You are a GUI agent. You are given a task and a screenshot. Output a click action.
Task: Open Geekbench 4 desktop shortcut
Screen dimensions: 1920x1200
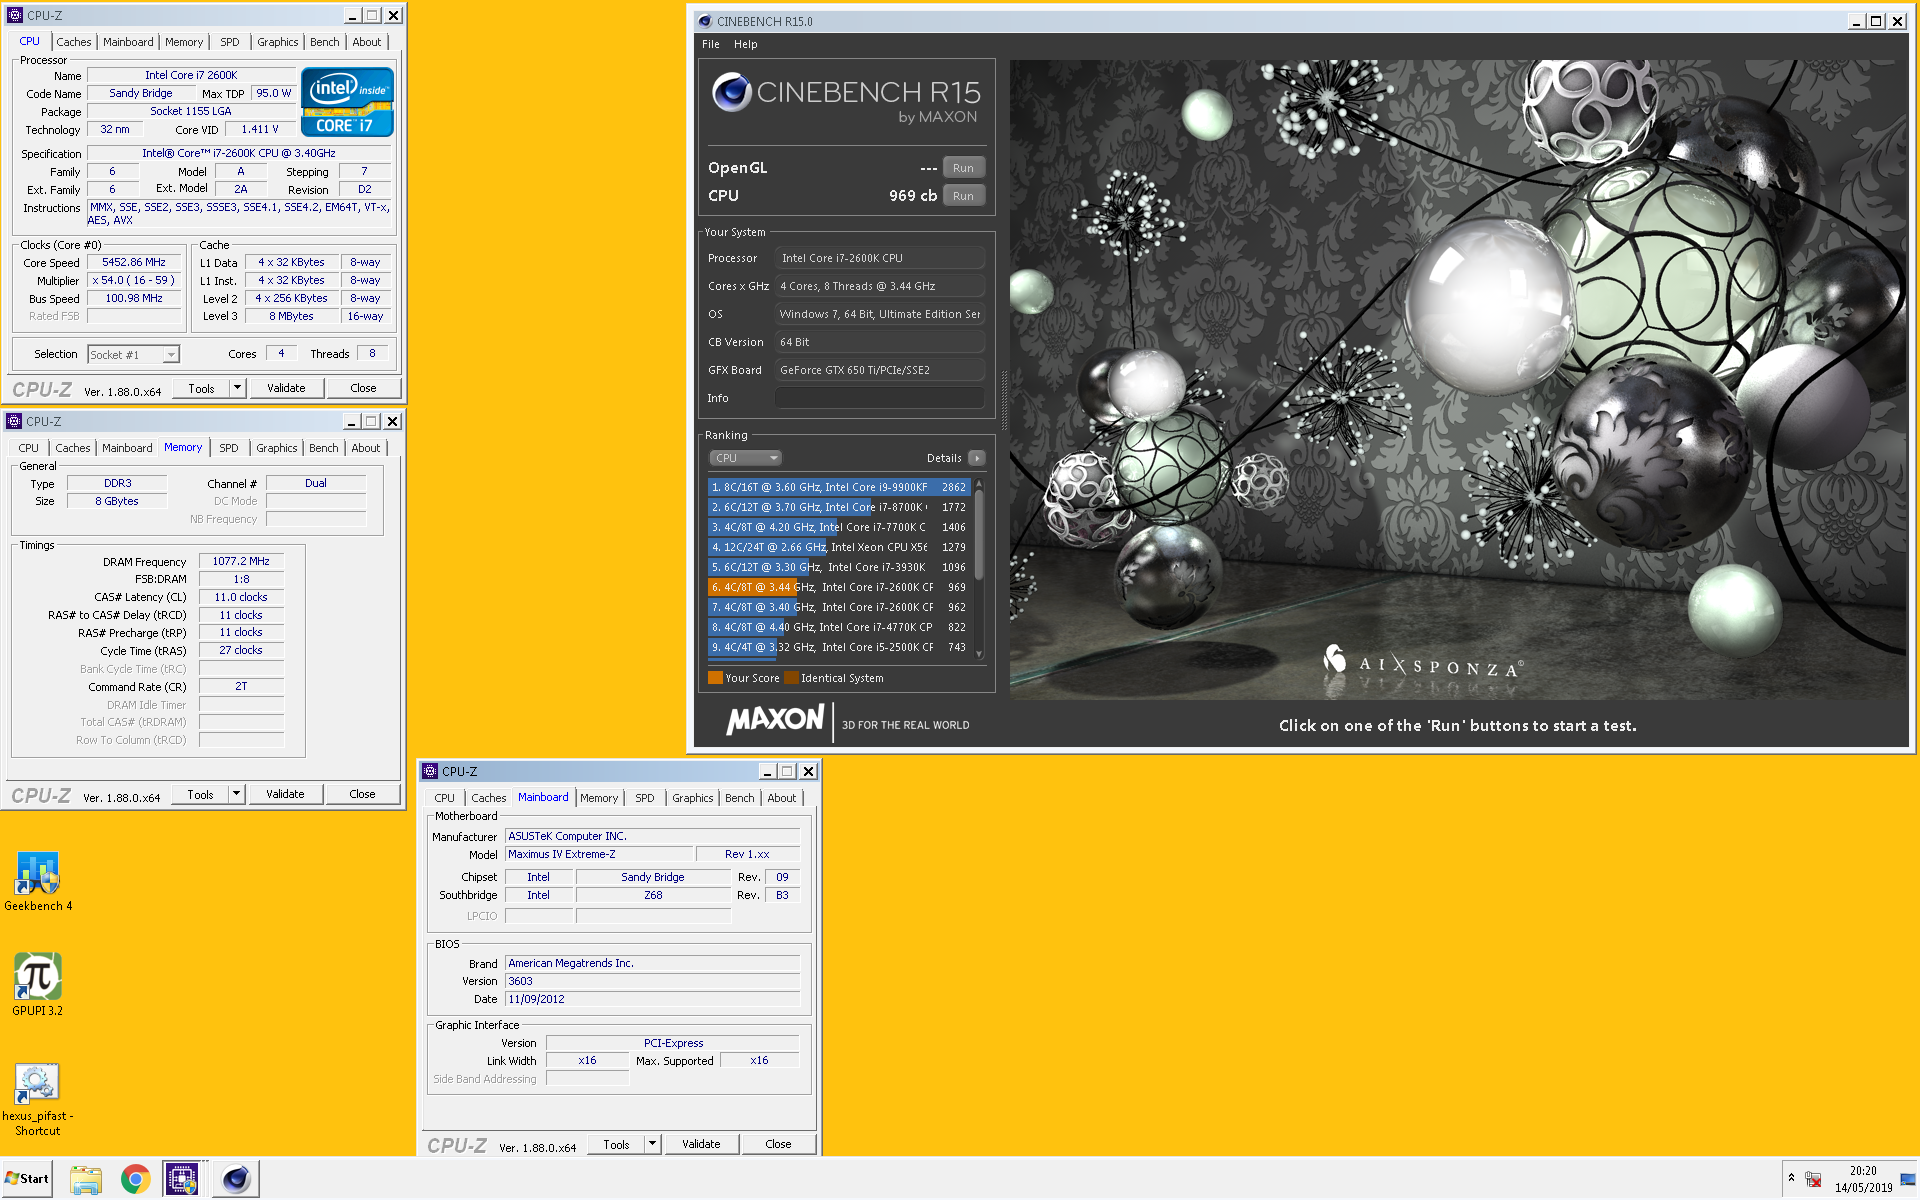coord(38,880)
